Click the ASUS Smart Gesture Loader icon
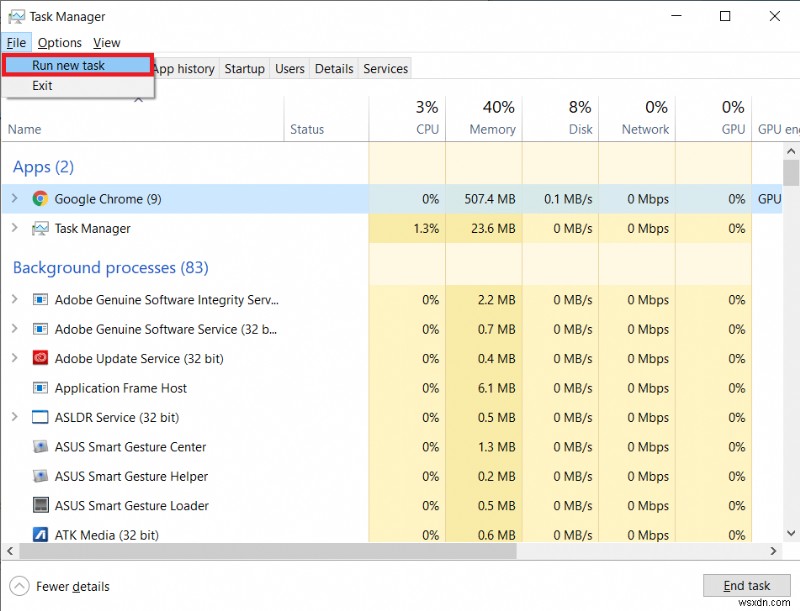Screen dimensions: 800x611 point(40,506)
